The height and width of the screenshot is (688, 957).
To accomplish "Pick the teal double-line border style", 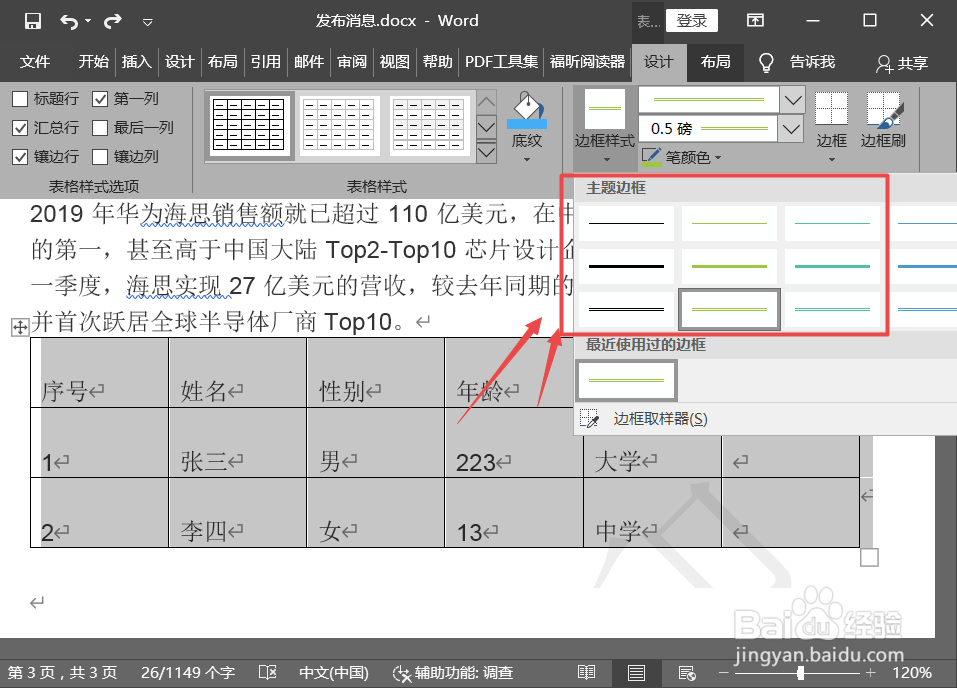I will click(832, 310).
